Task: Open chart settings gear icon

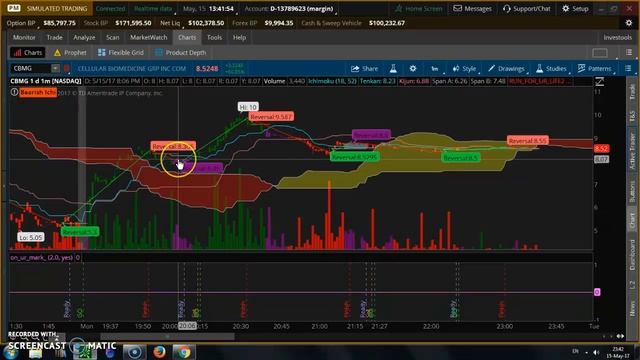Action: tap(413, 69)
